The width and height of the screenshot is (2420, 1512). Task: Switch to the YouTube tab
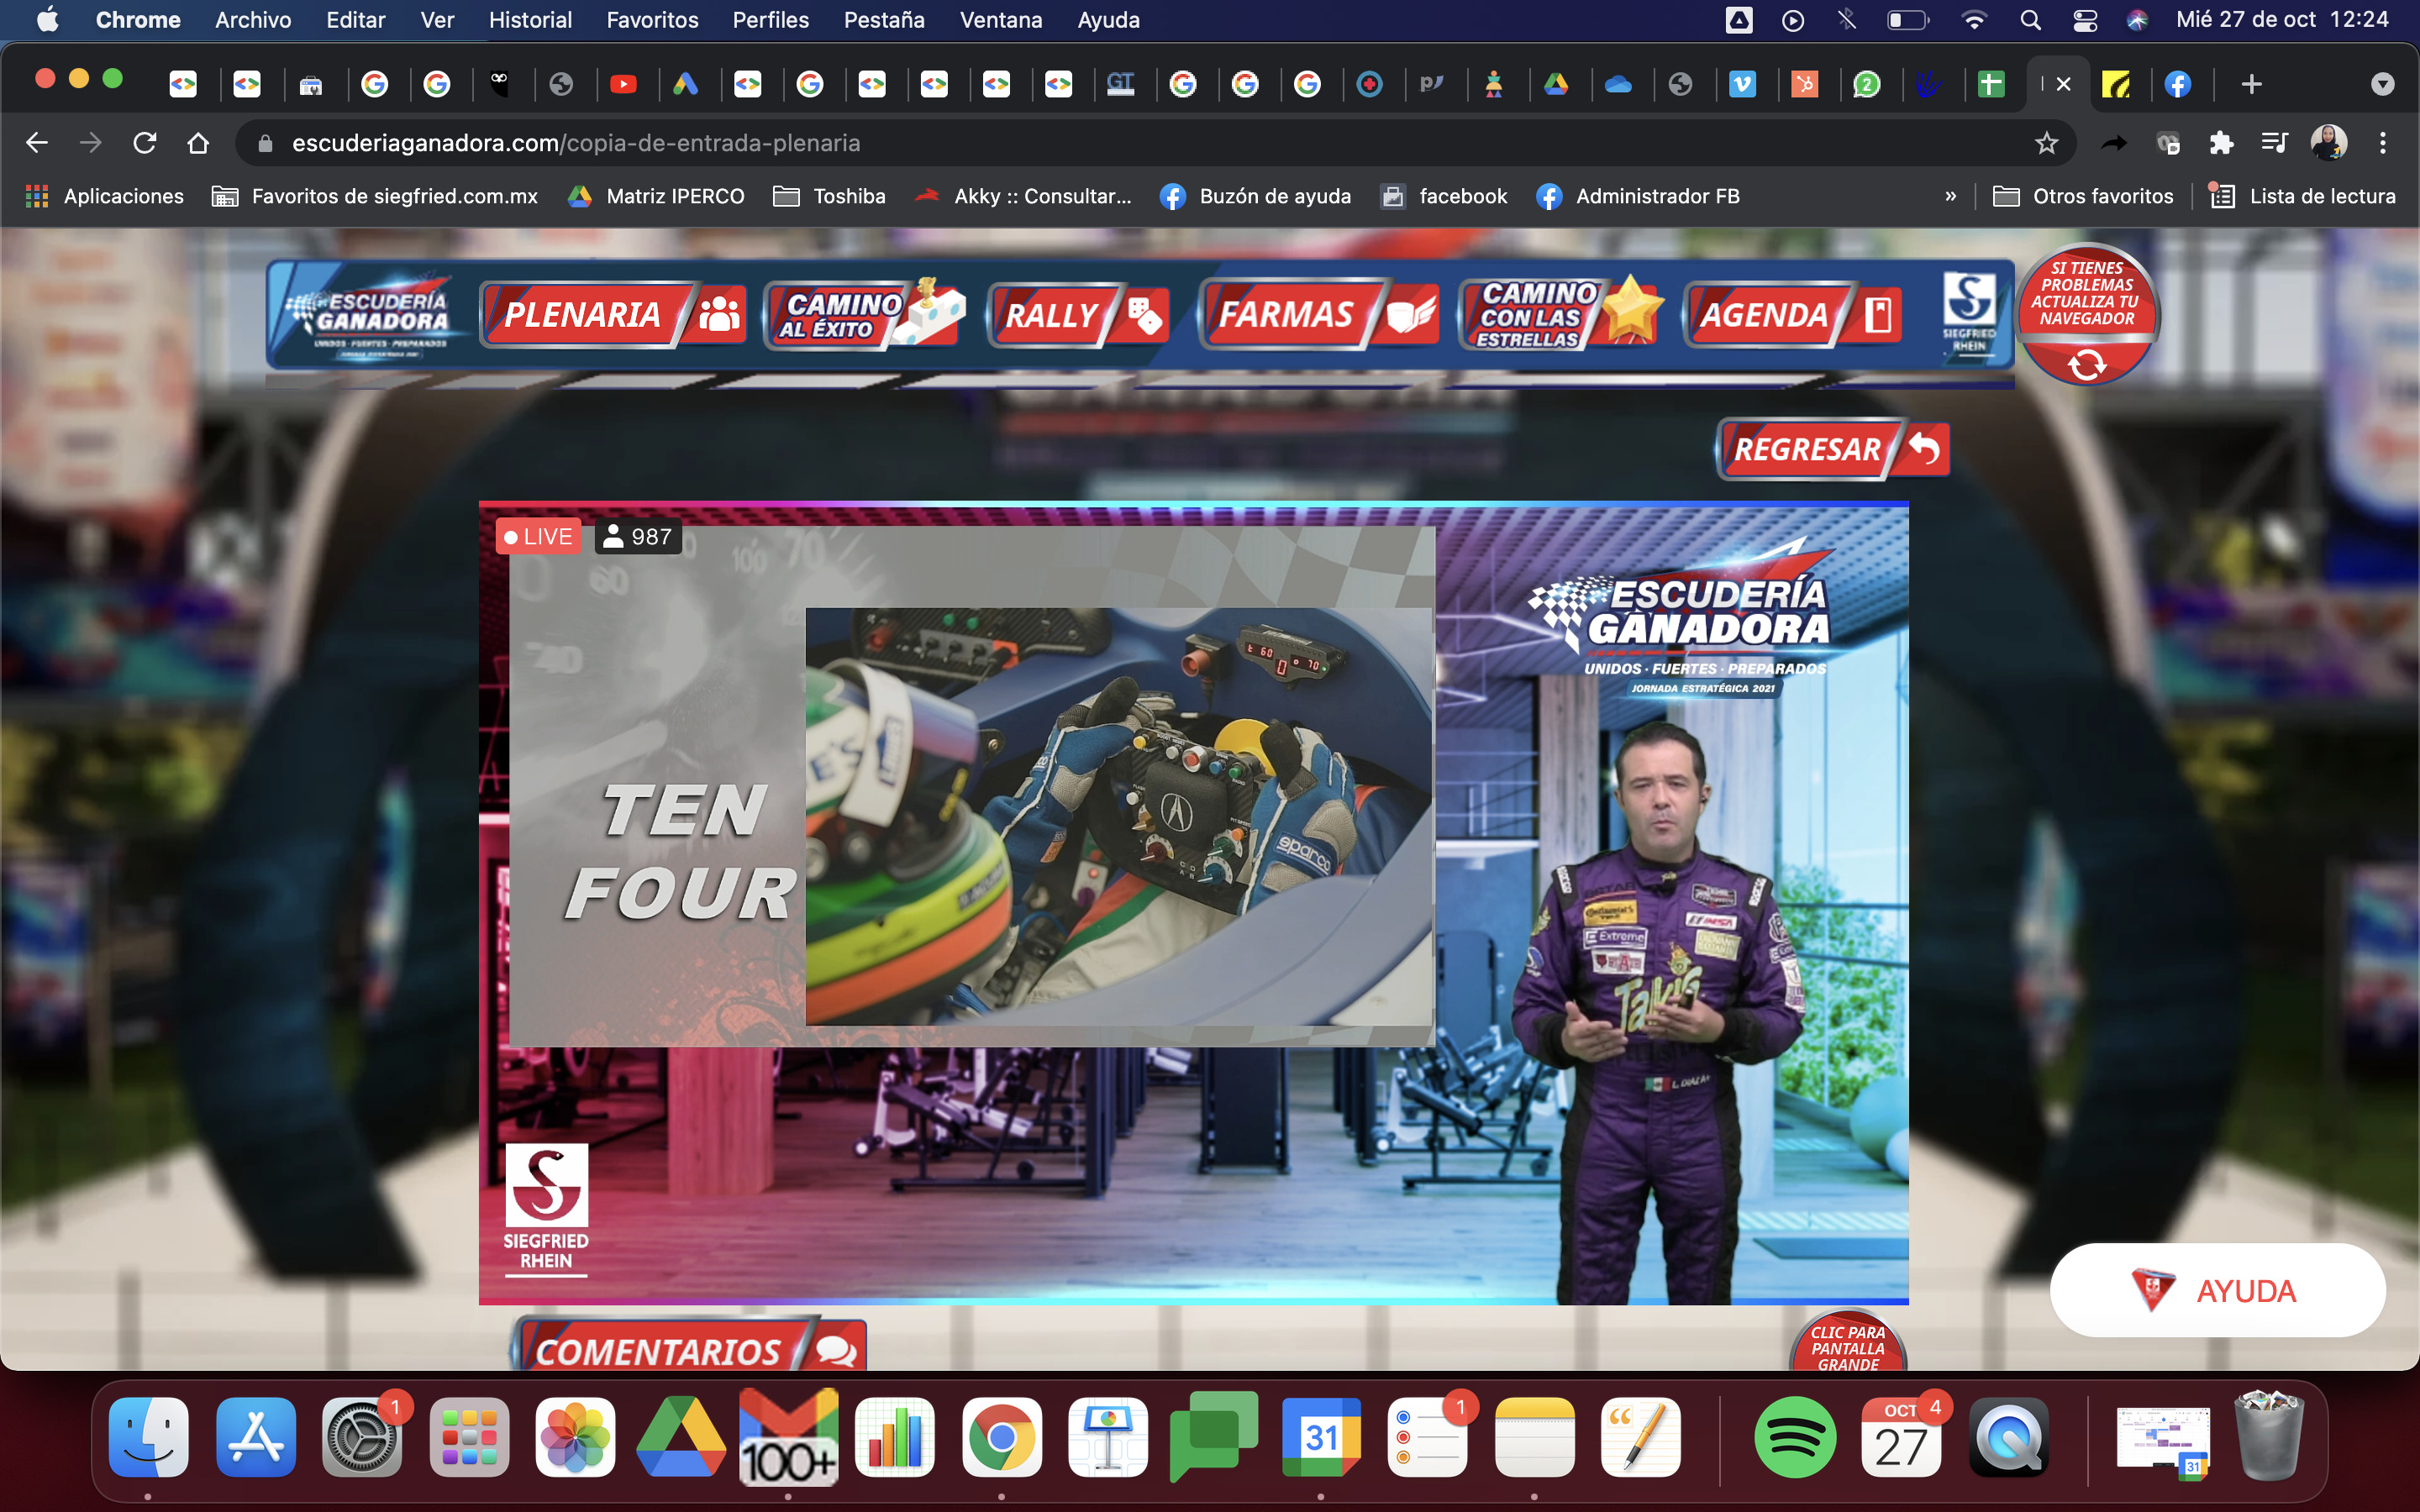623,85
